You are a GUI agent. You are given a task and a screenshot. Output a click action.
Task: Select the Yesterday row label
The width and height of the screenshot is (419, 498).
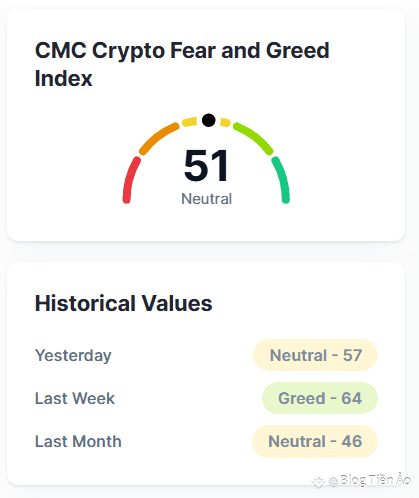73,356
